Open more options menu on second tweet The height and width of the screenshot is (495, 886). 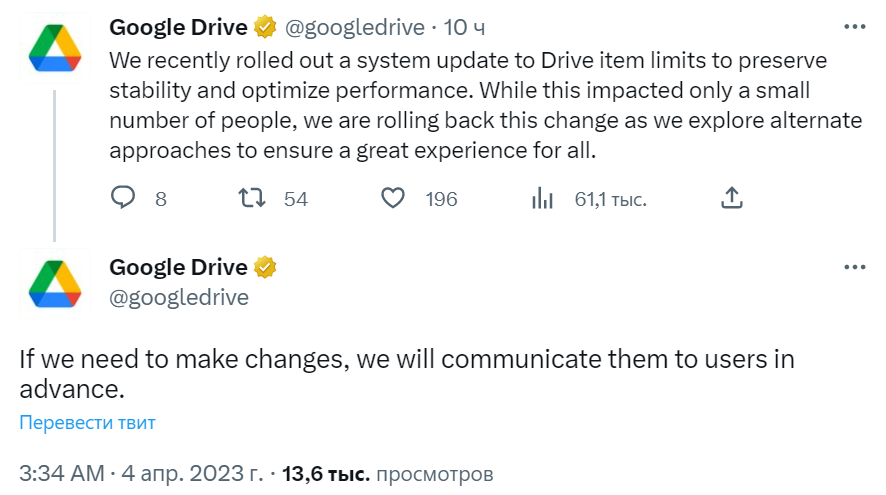coord(855,267)
